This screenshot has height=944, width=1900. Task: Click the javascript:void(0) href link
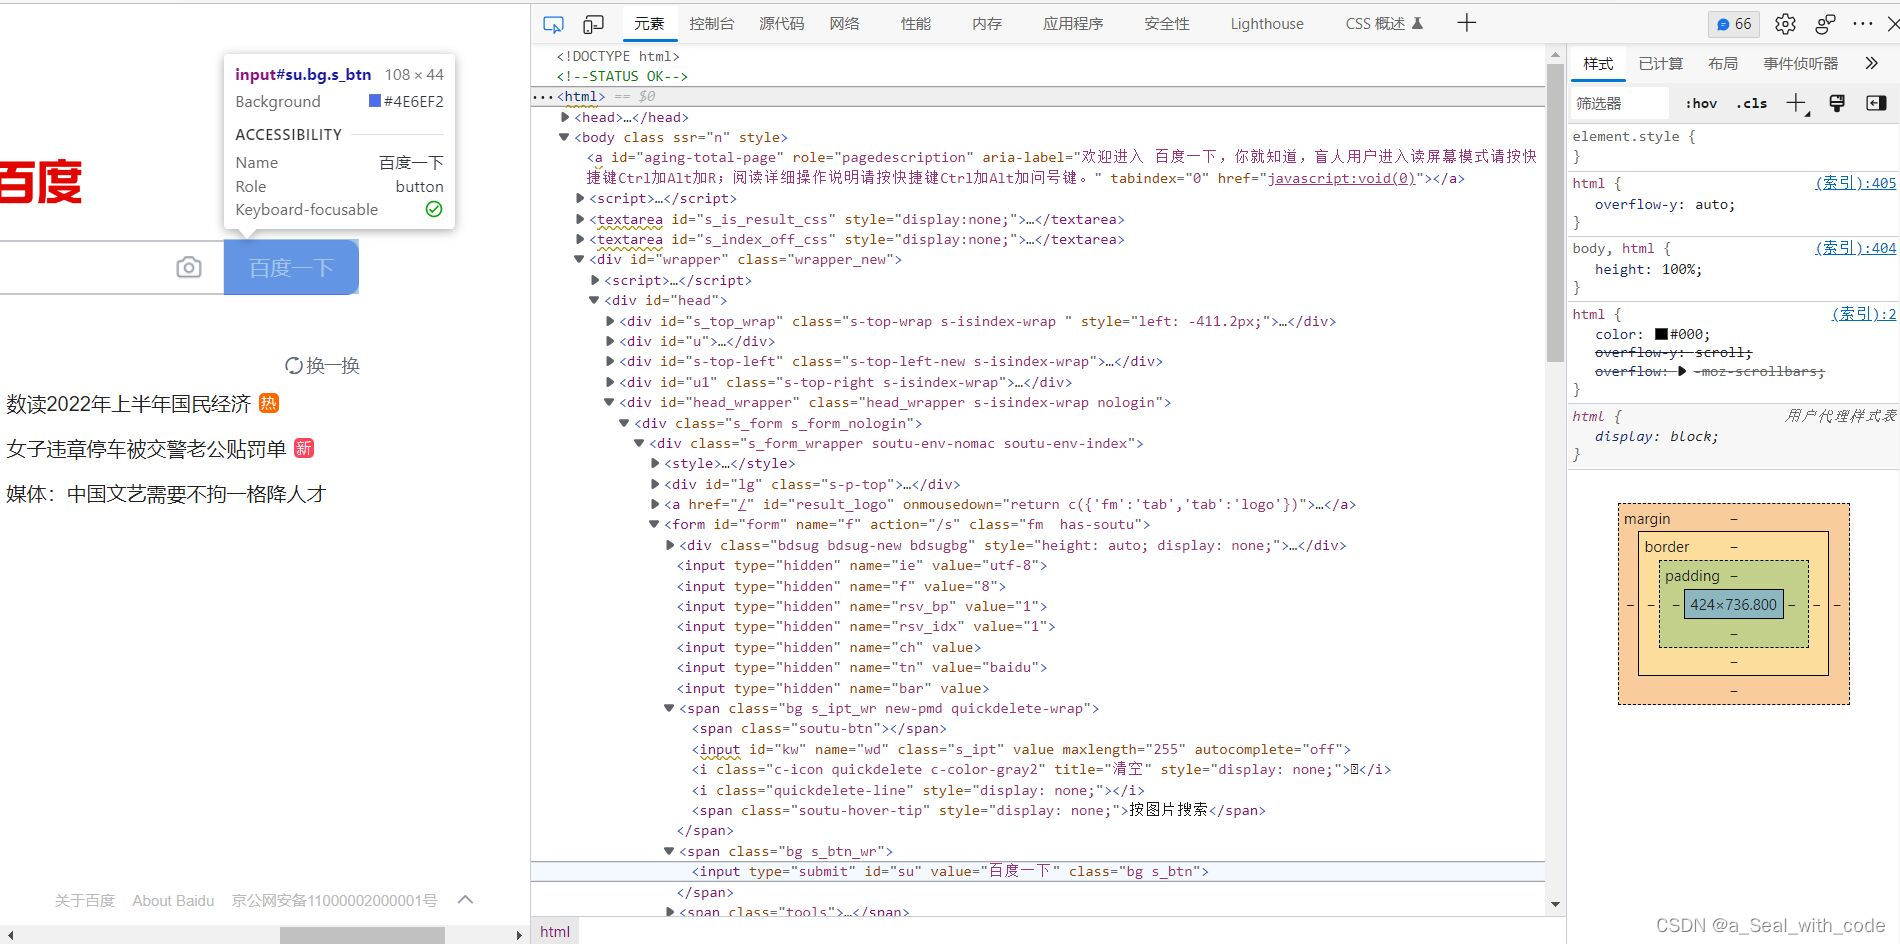coord(1342,178)
